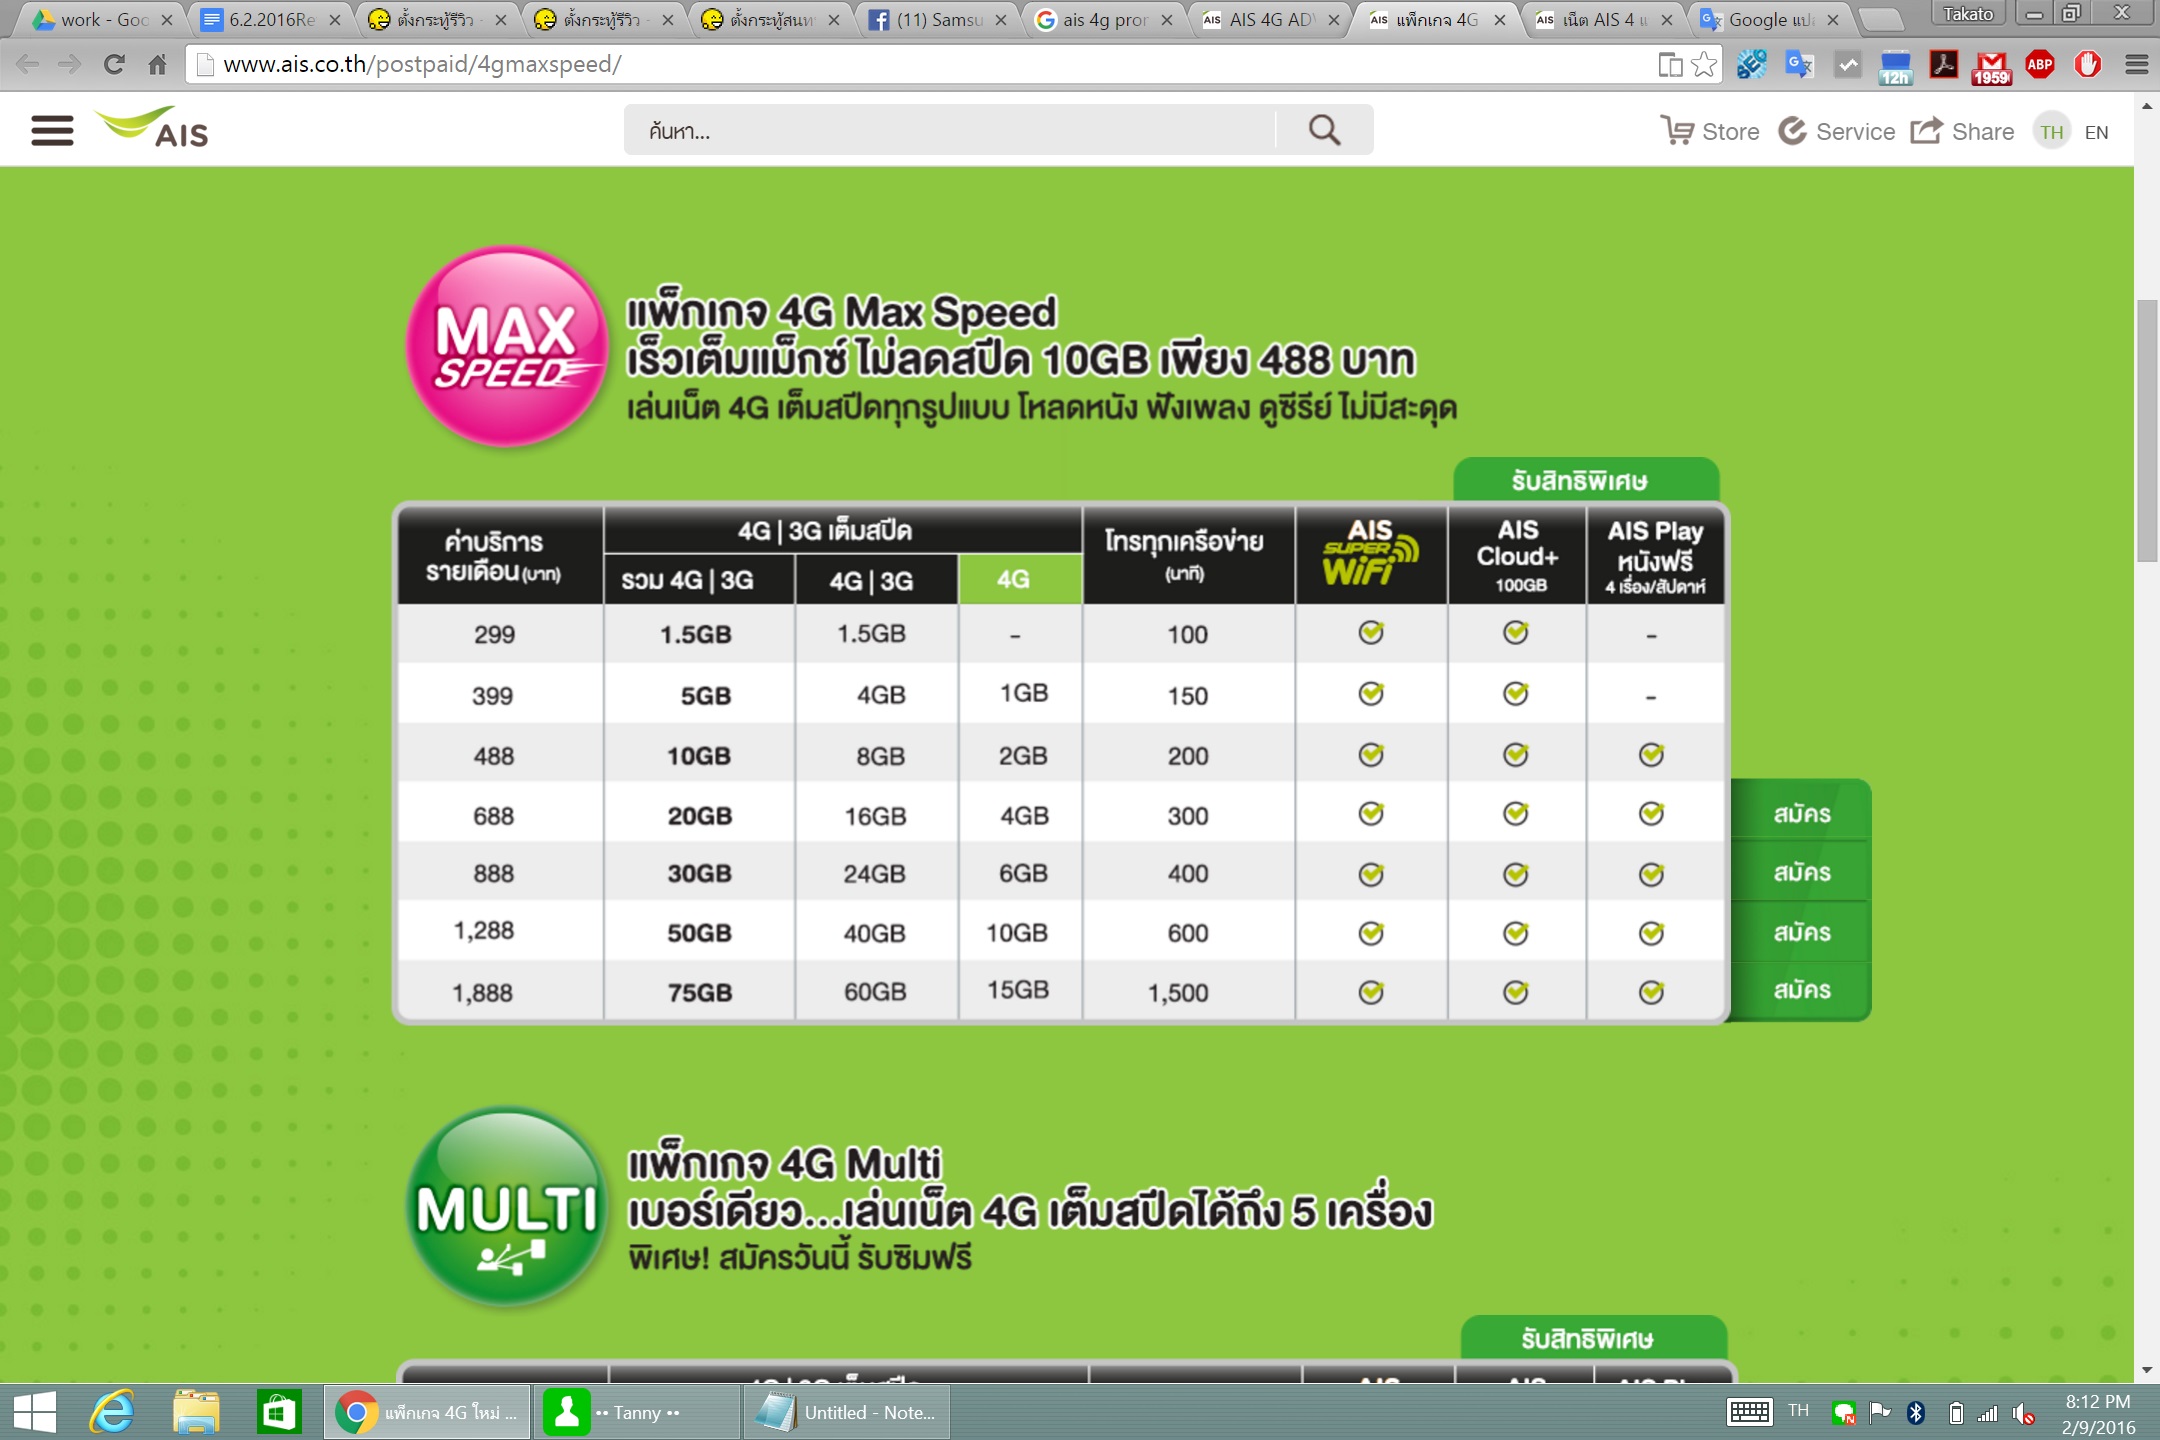Open the Adobe PDF extension
The height and width of the screenshot is (1440, 2160).
pos(1944,65)
